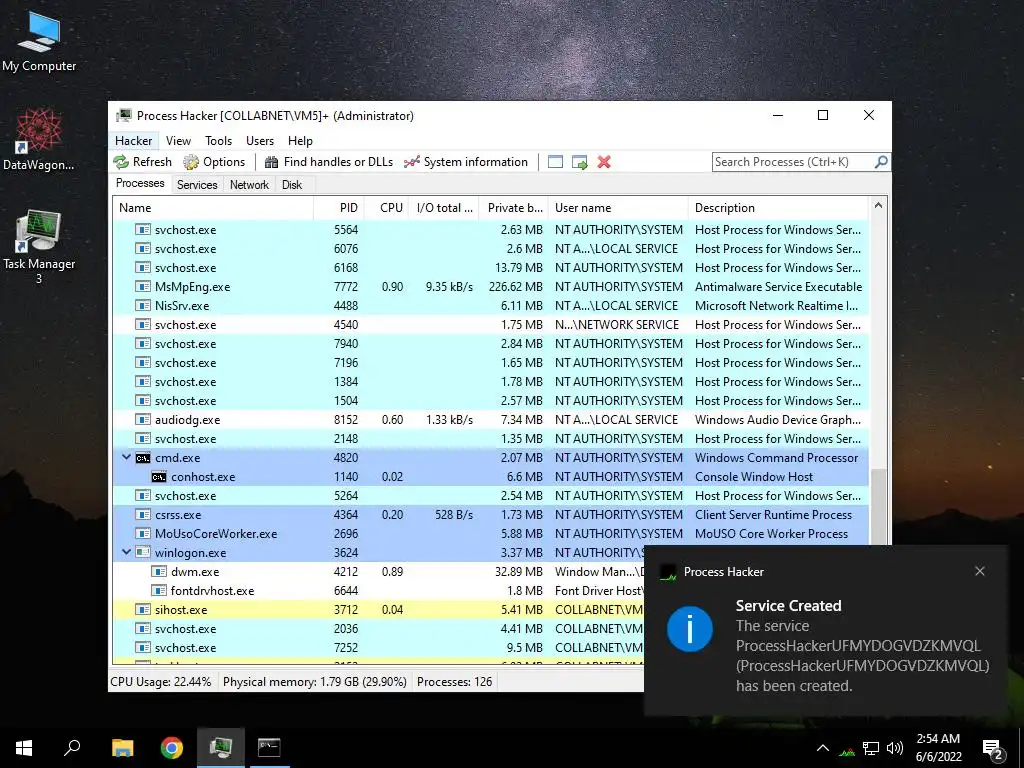The width and height of the screenshot is (1024, 768).
Task: Open the DataWagon desktop shortcut
Action: tap(39, 139)
